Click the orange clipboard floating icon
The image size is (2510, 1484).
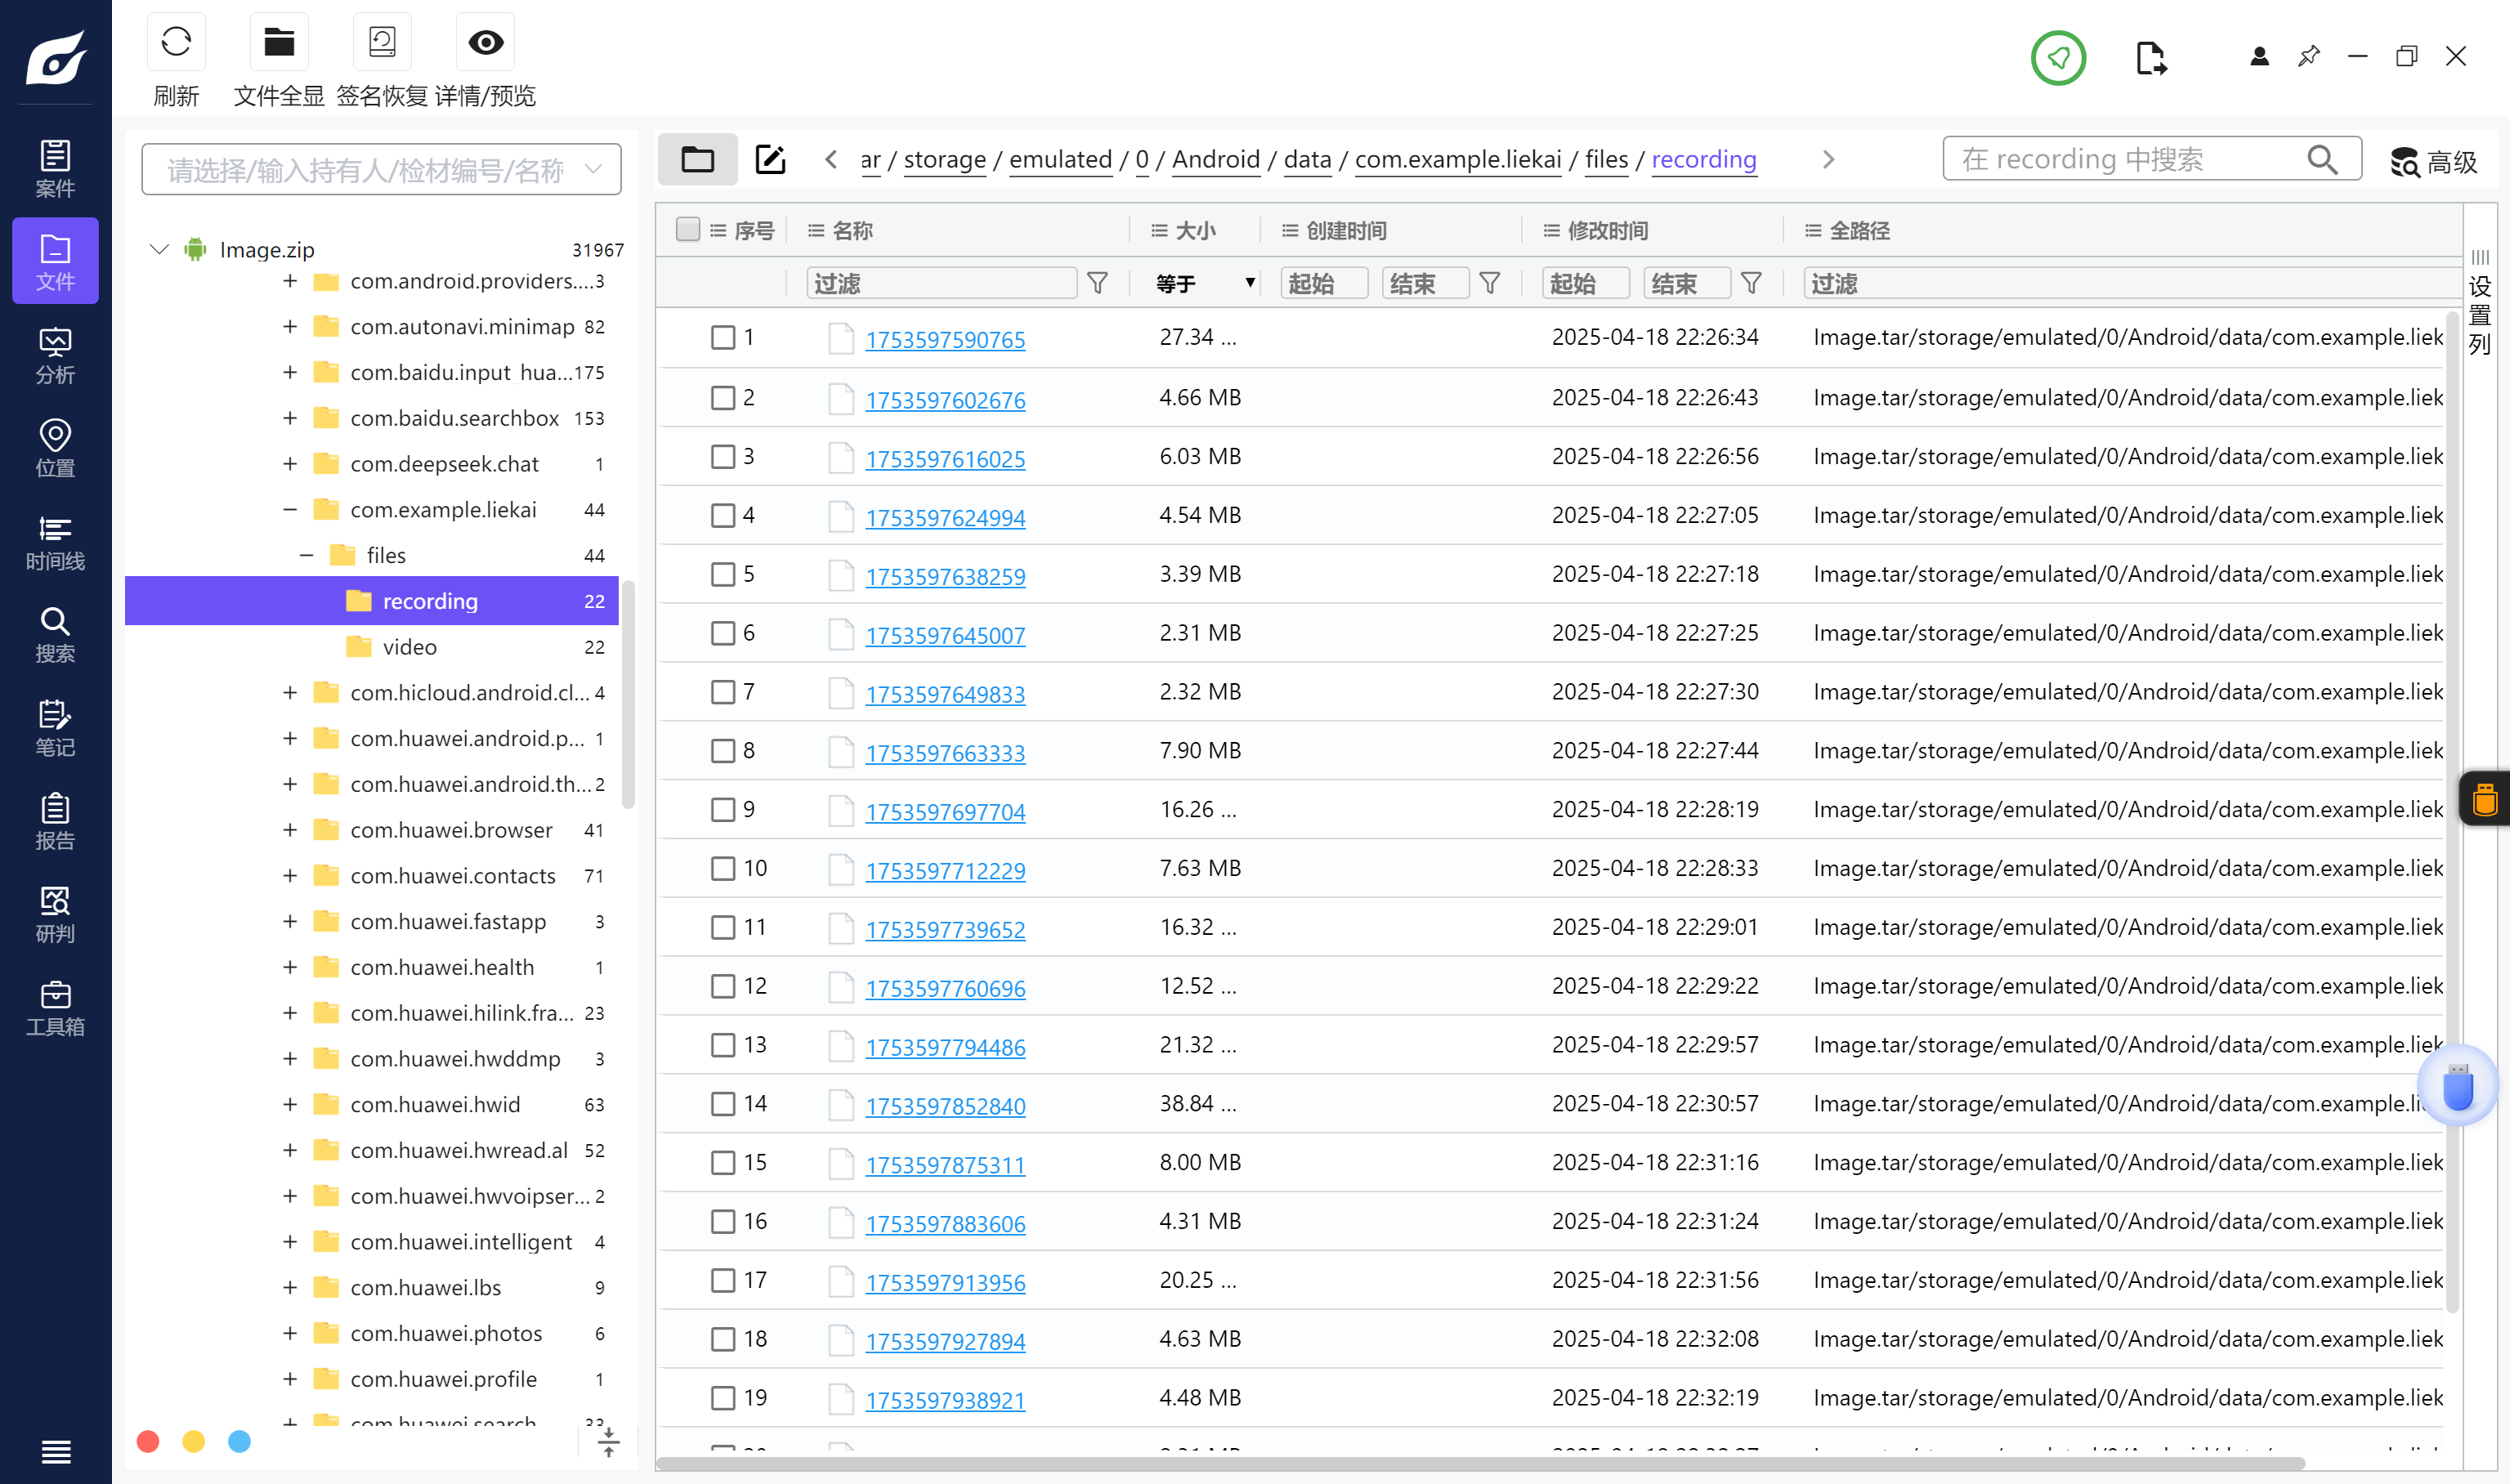(2484, 798)
